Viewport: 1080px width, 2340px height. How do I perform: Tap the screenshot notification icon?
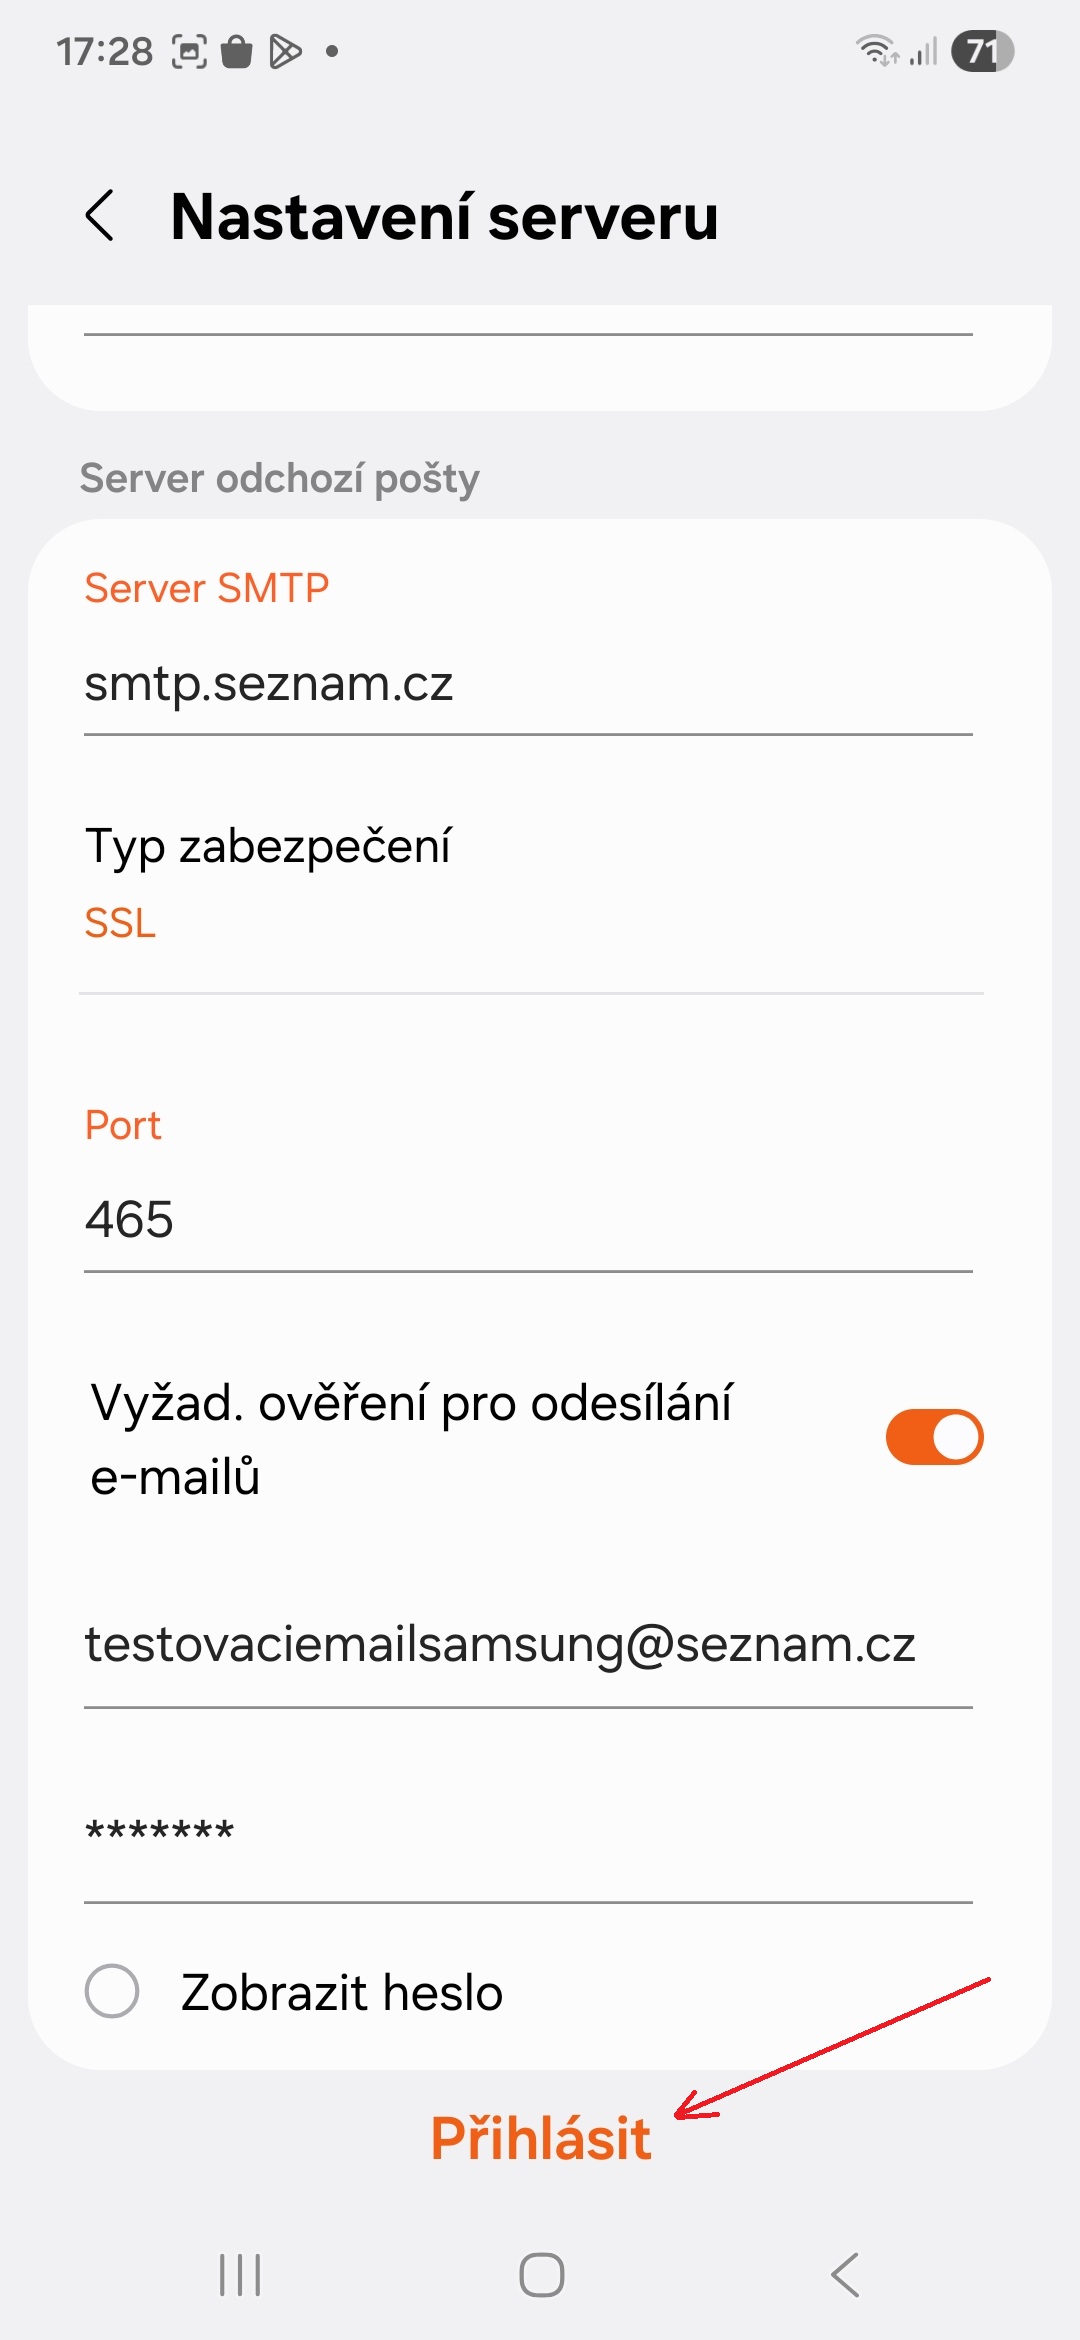click(189, 51)
